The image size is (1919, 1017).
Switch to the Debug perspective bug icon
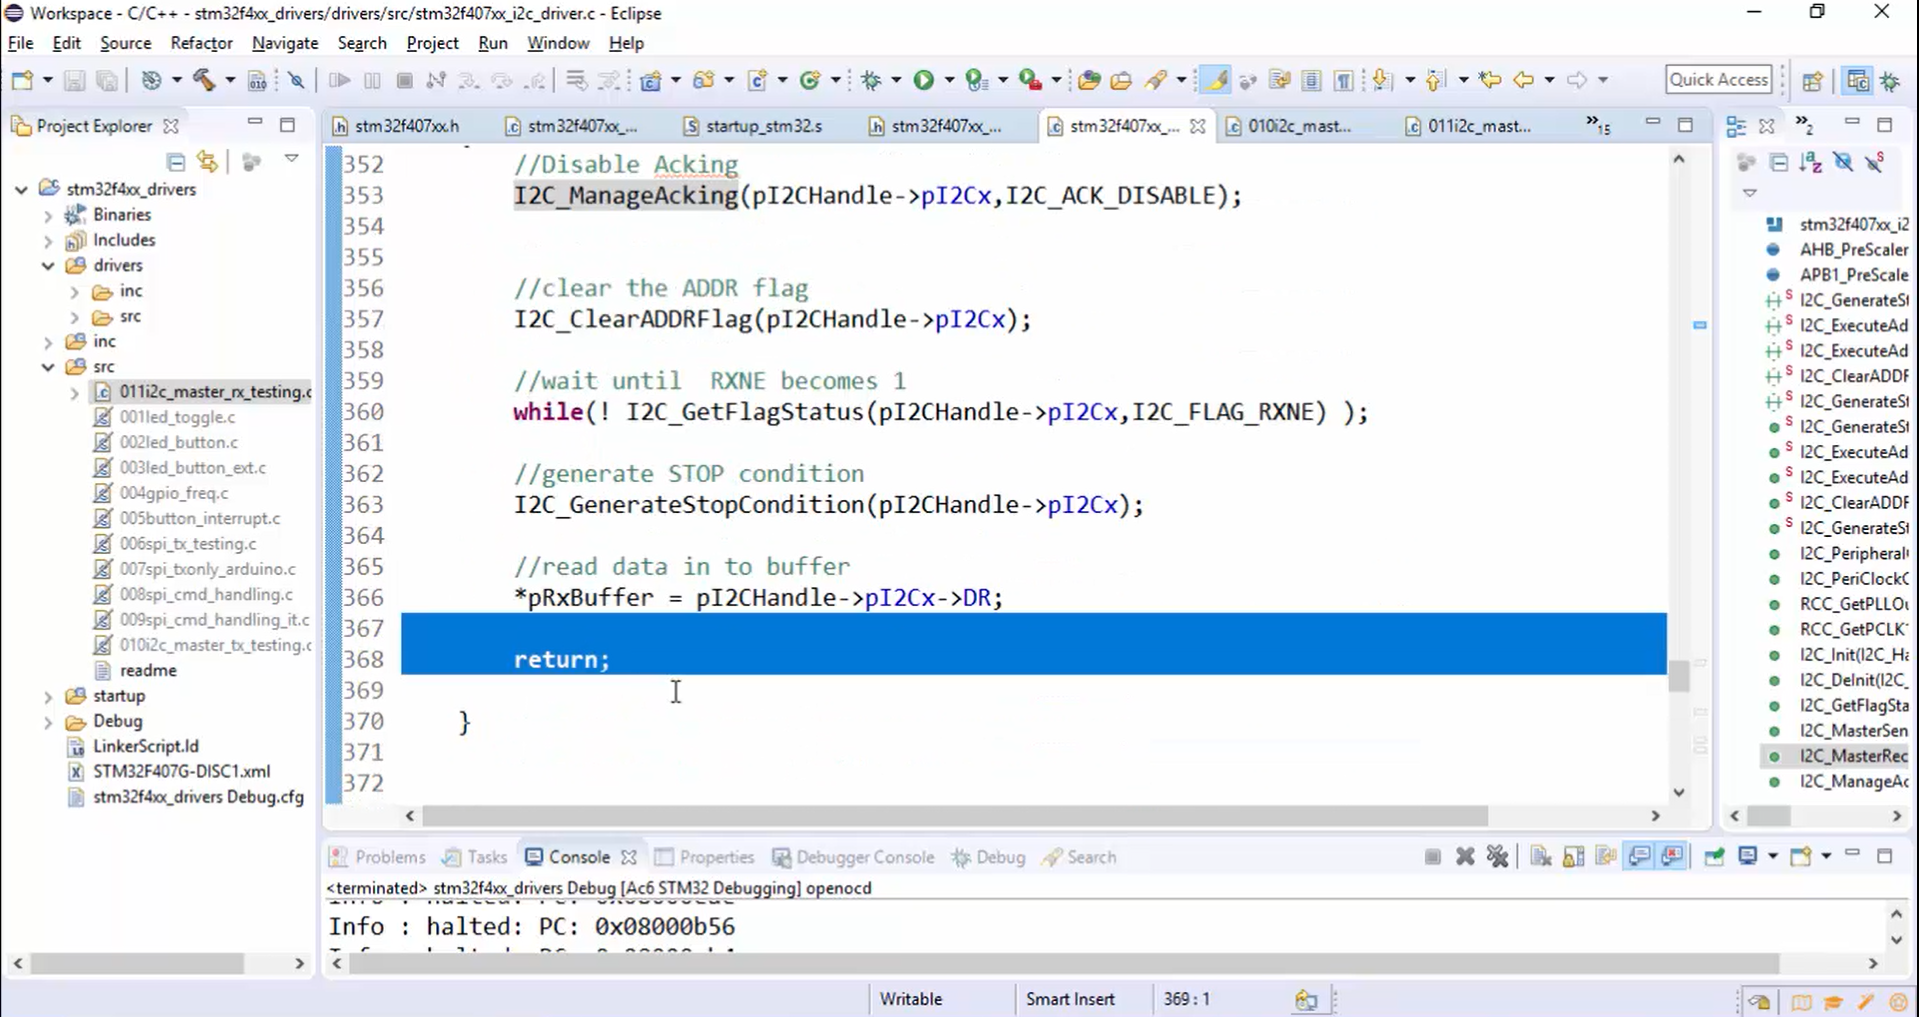coord(1890,80)
